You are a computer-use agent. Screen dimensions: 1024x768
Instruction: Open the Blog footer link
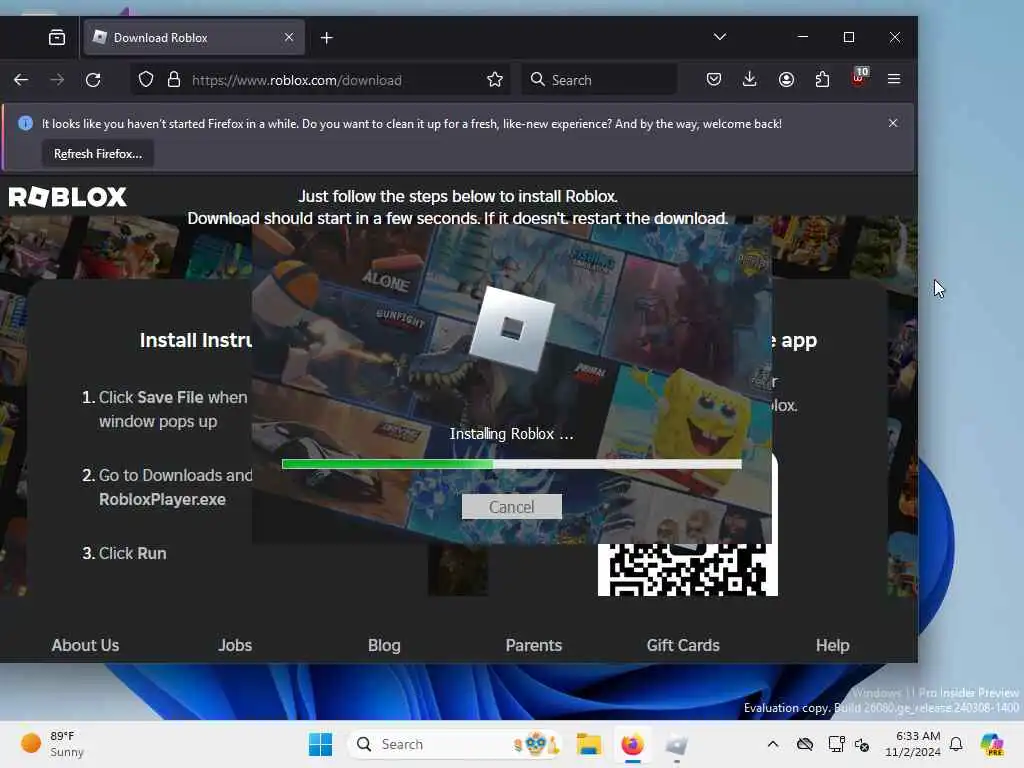coord(384,645)
